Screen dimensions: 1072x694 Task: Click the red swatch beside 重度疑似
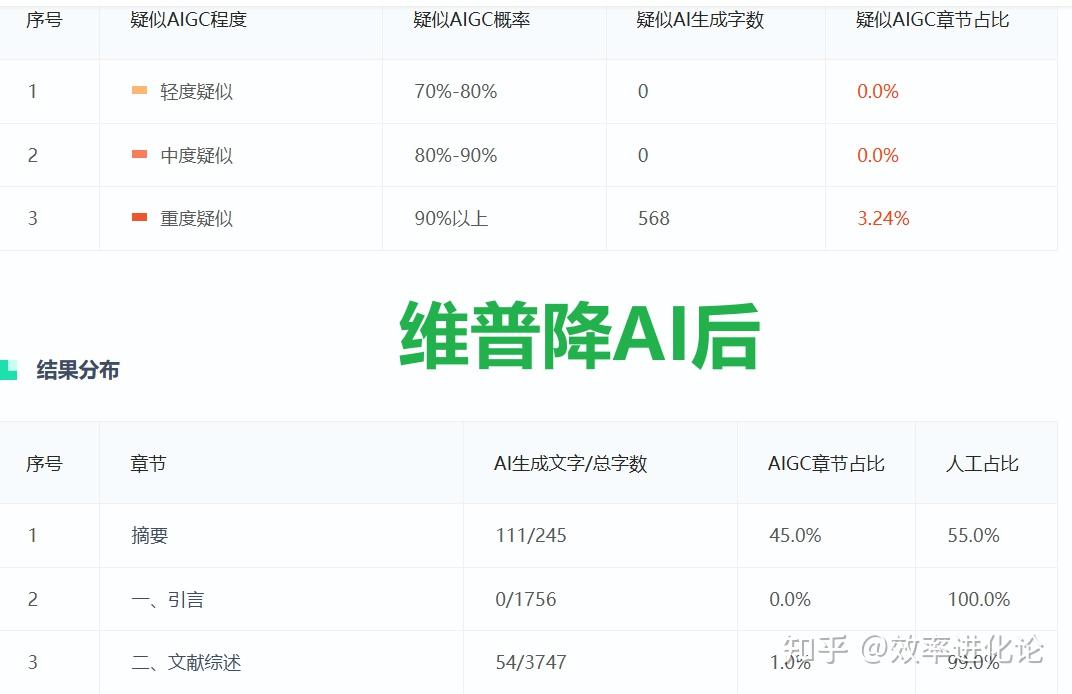(x=139, y=217)
